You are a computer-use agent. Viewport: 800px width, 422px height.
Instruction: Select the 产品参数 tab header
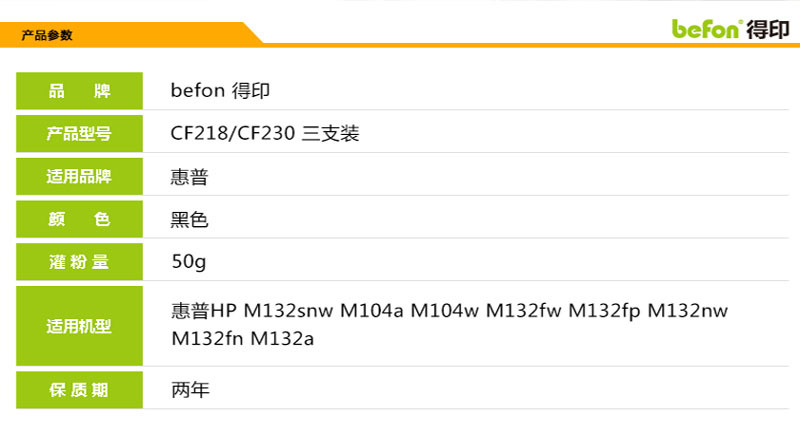tap(46, 35)
